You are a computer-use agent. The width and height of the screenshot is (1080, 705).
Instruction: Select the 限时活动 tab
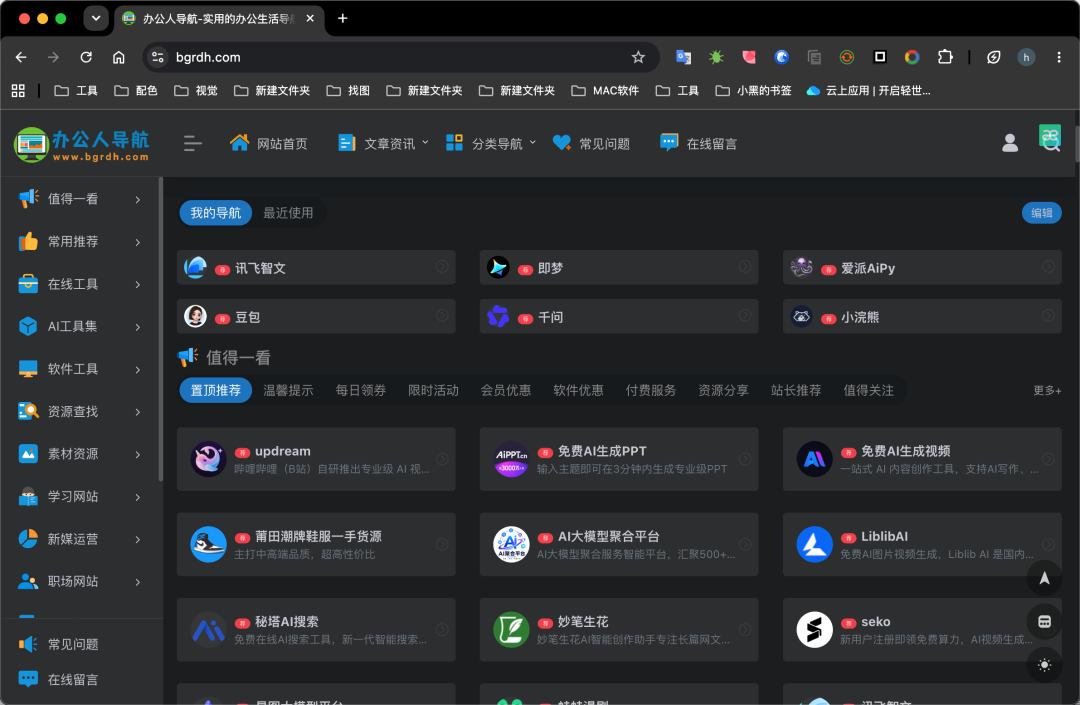click(x=433, y=390)
